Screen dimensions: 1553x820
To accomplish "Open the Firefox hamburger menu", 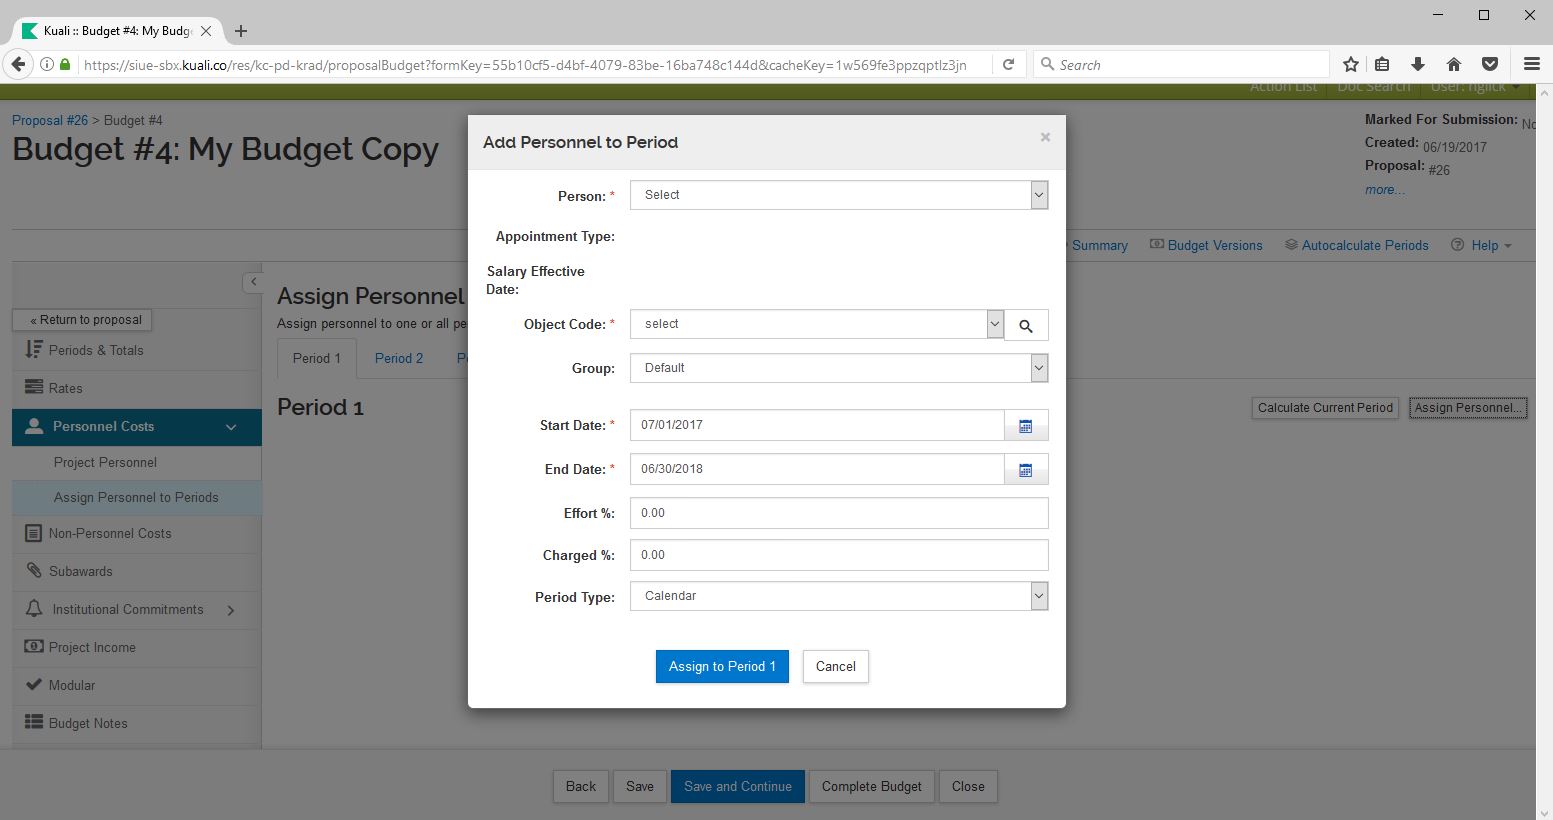I will pyautogui.click(x=1531, y=65).
